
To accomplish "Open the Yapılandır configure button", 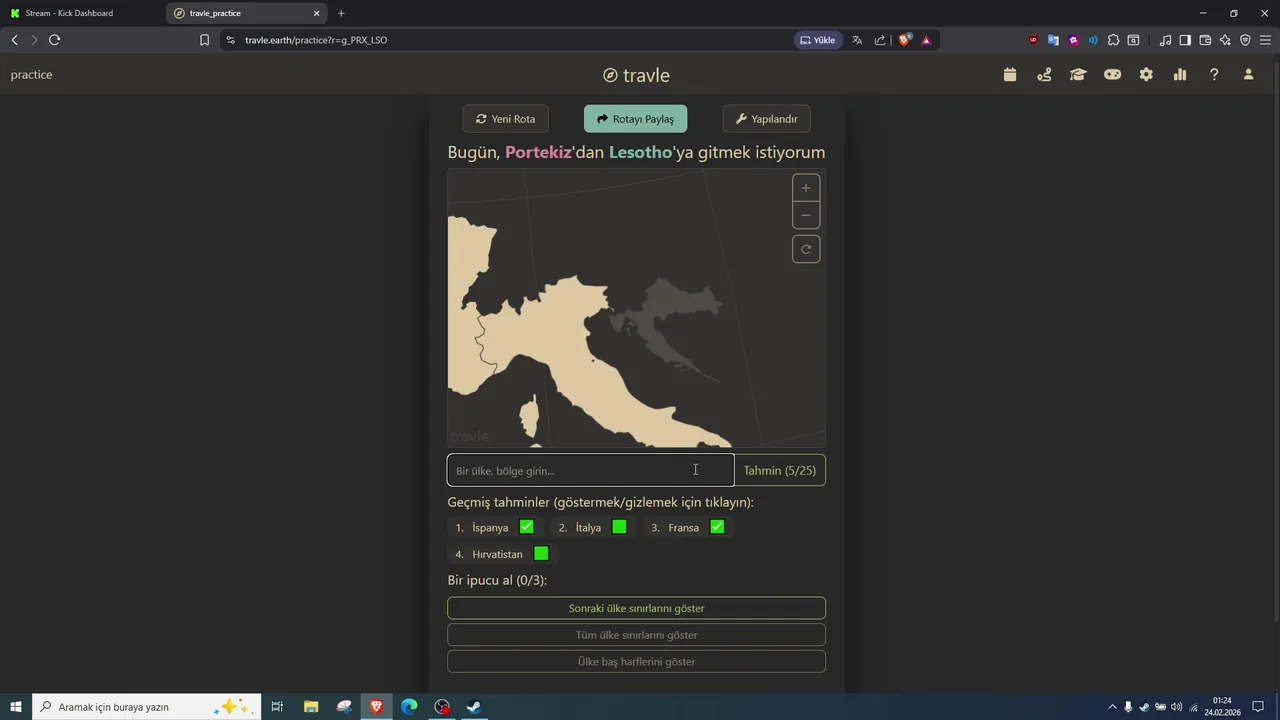I will click(x=767, y=119).
